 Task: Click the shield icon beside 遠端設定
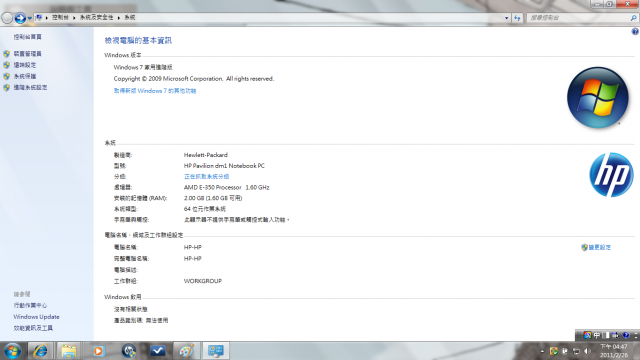tap(7, 65)
